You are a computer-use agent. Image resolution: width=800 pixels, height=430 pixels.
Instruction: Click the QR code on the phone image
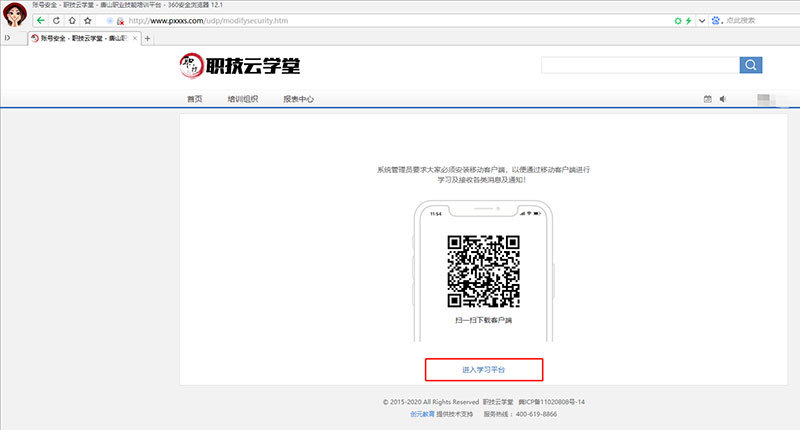[x=483, y=271]
